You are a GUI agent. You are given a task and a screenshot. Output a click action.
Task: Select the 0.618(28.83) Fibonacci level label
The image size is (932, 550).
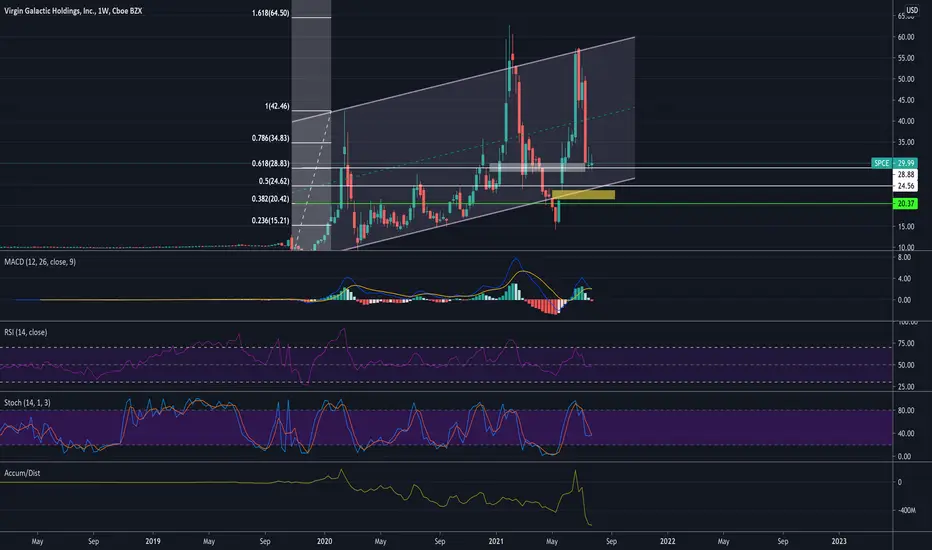pyautogui.click(x=270, y=164)
